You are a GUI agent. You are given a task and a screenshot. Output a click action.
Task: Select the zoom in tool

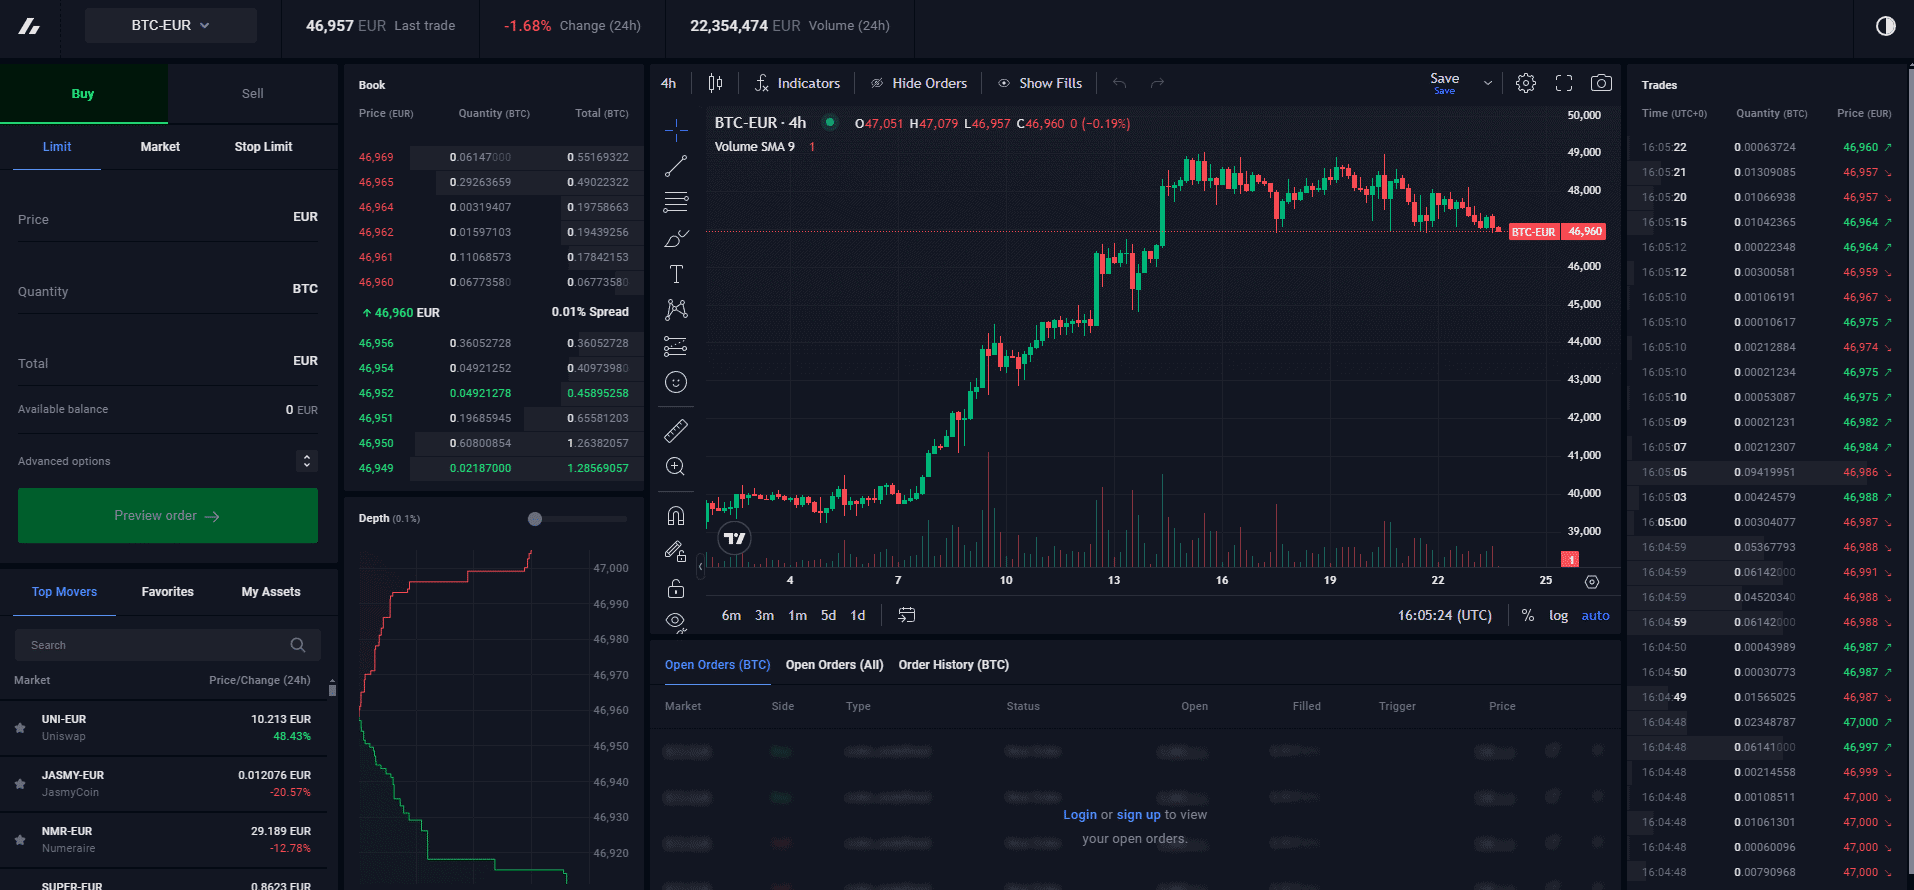(x=676, y=466)
